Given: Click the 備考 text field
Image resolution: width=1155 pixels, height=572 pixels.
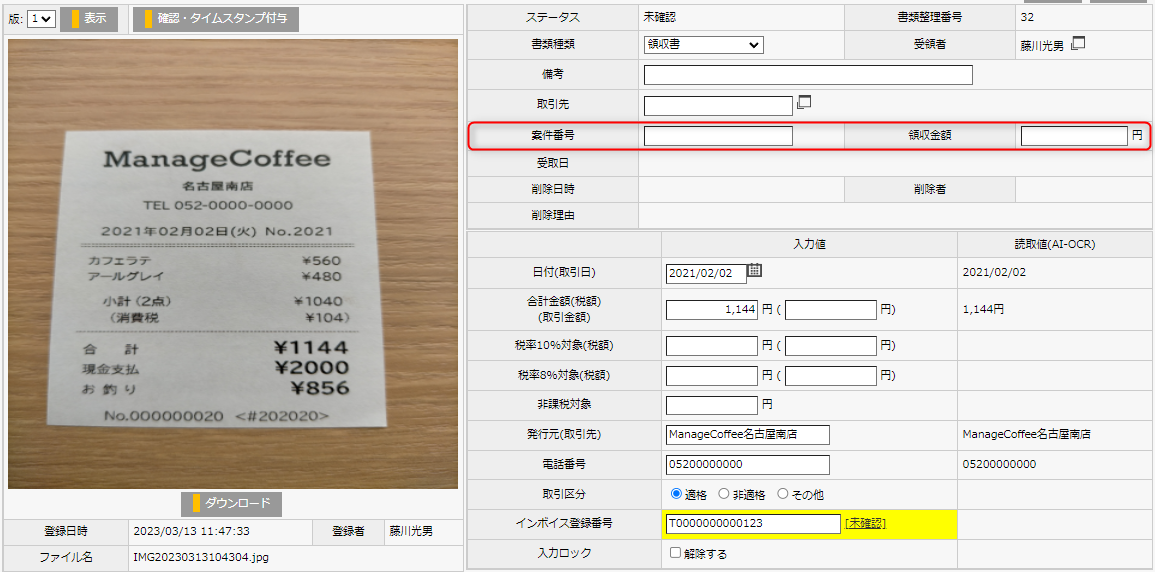Looking at the screenshot, I should pyautogui.click(x=808, y=75).
